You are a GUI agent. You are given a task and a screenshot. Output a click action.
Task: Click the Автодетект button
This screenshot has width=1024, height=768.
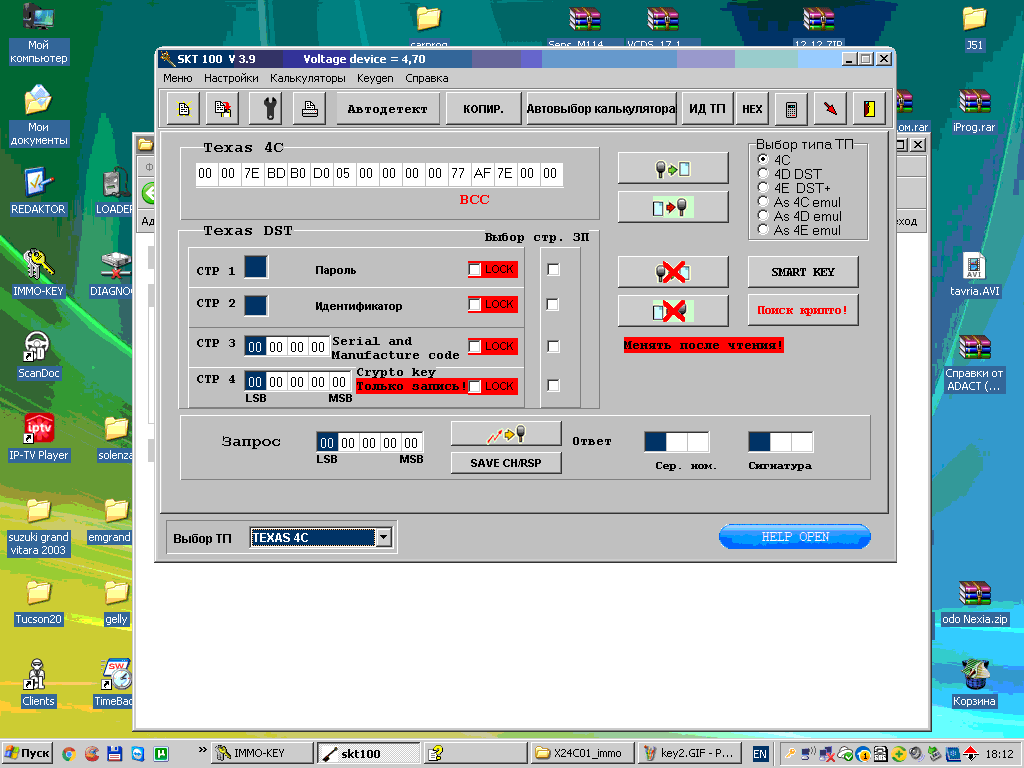pyautogui.click(x=387, y=108)
